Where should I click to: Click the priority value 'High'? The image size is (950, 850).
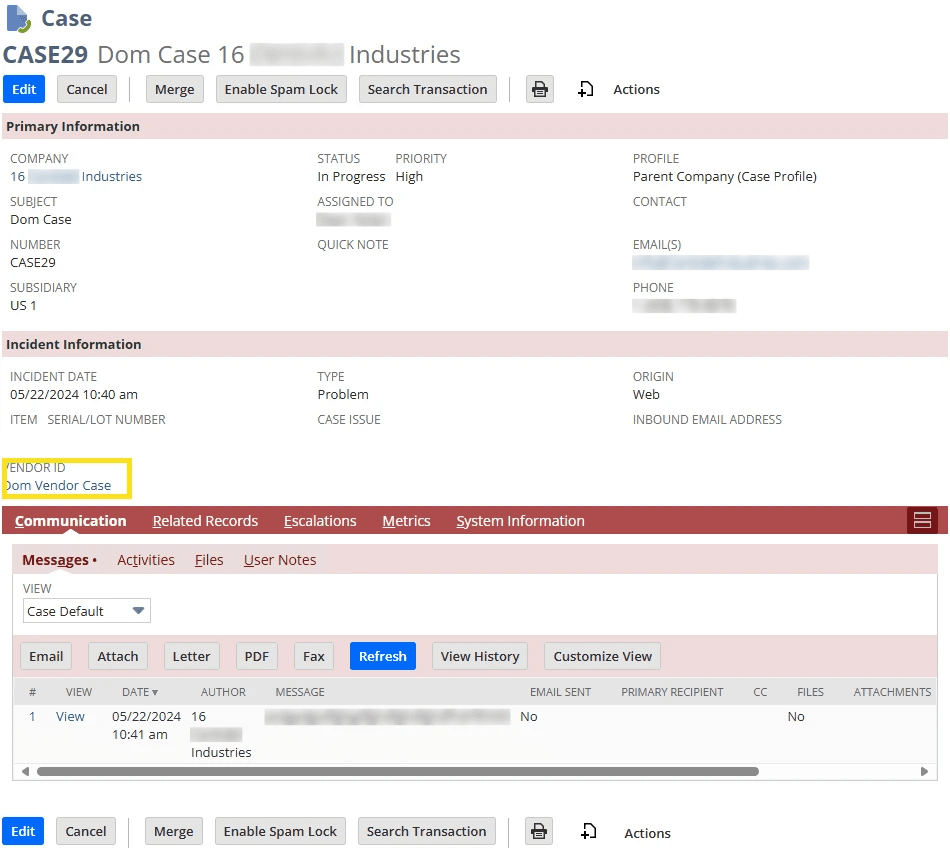[x=409, y=176]
